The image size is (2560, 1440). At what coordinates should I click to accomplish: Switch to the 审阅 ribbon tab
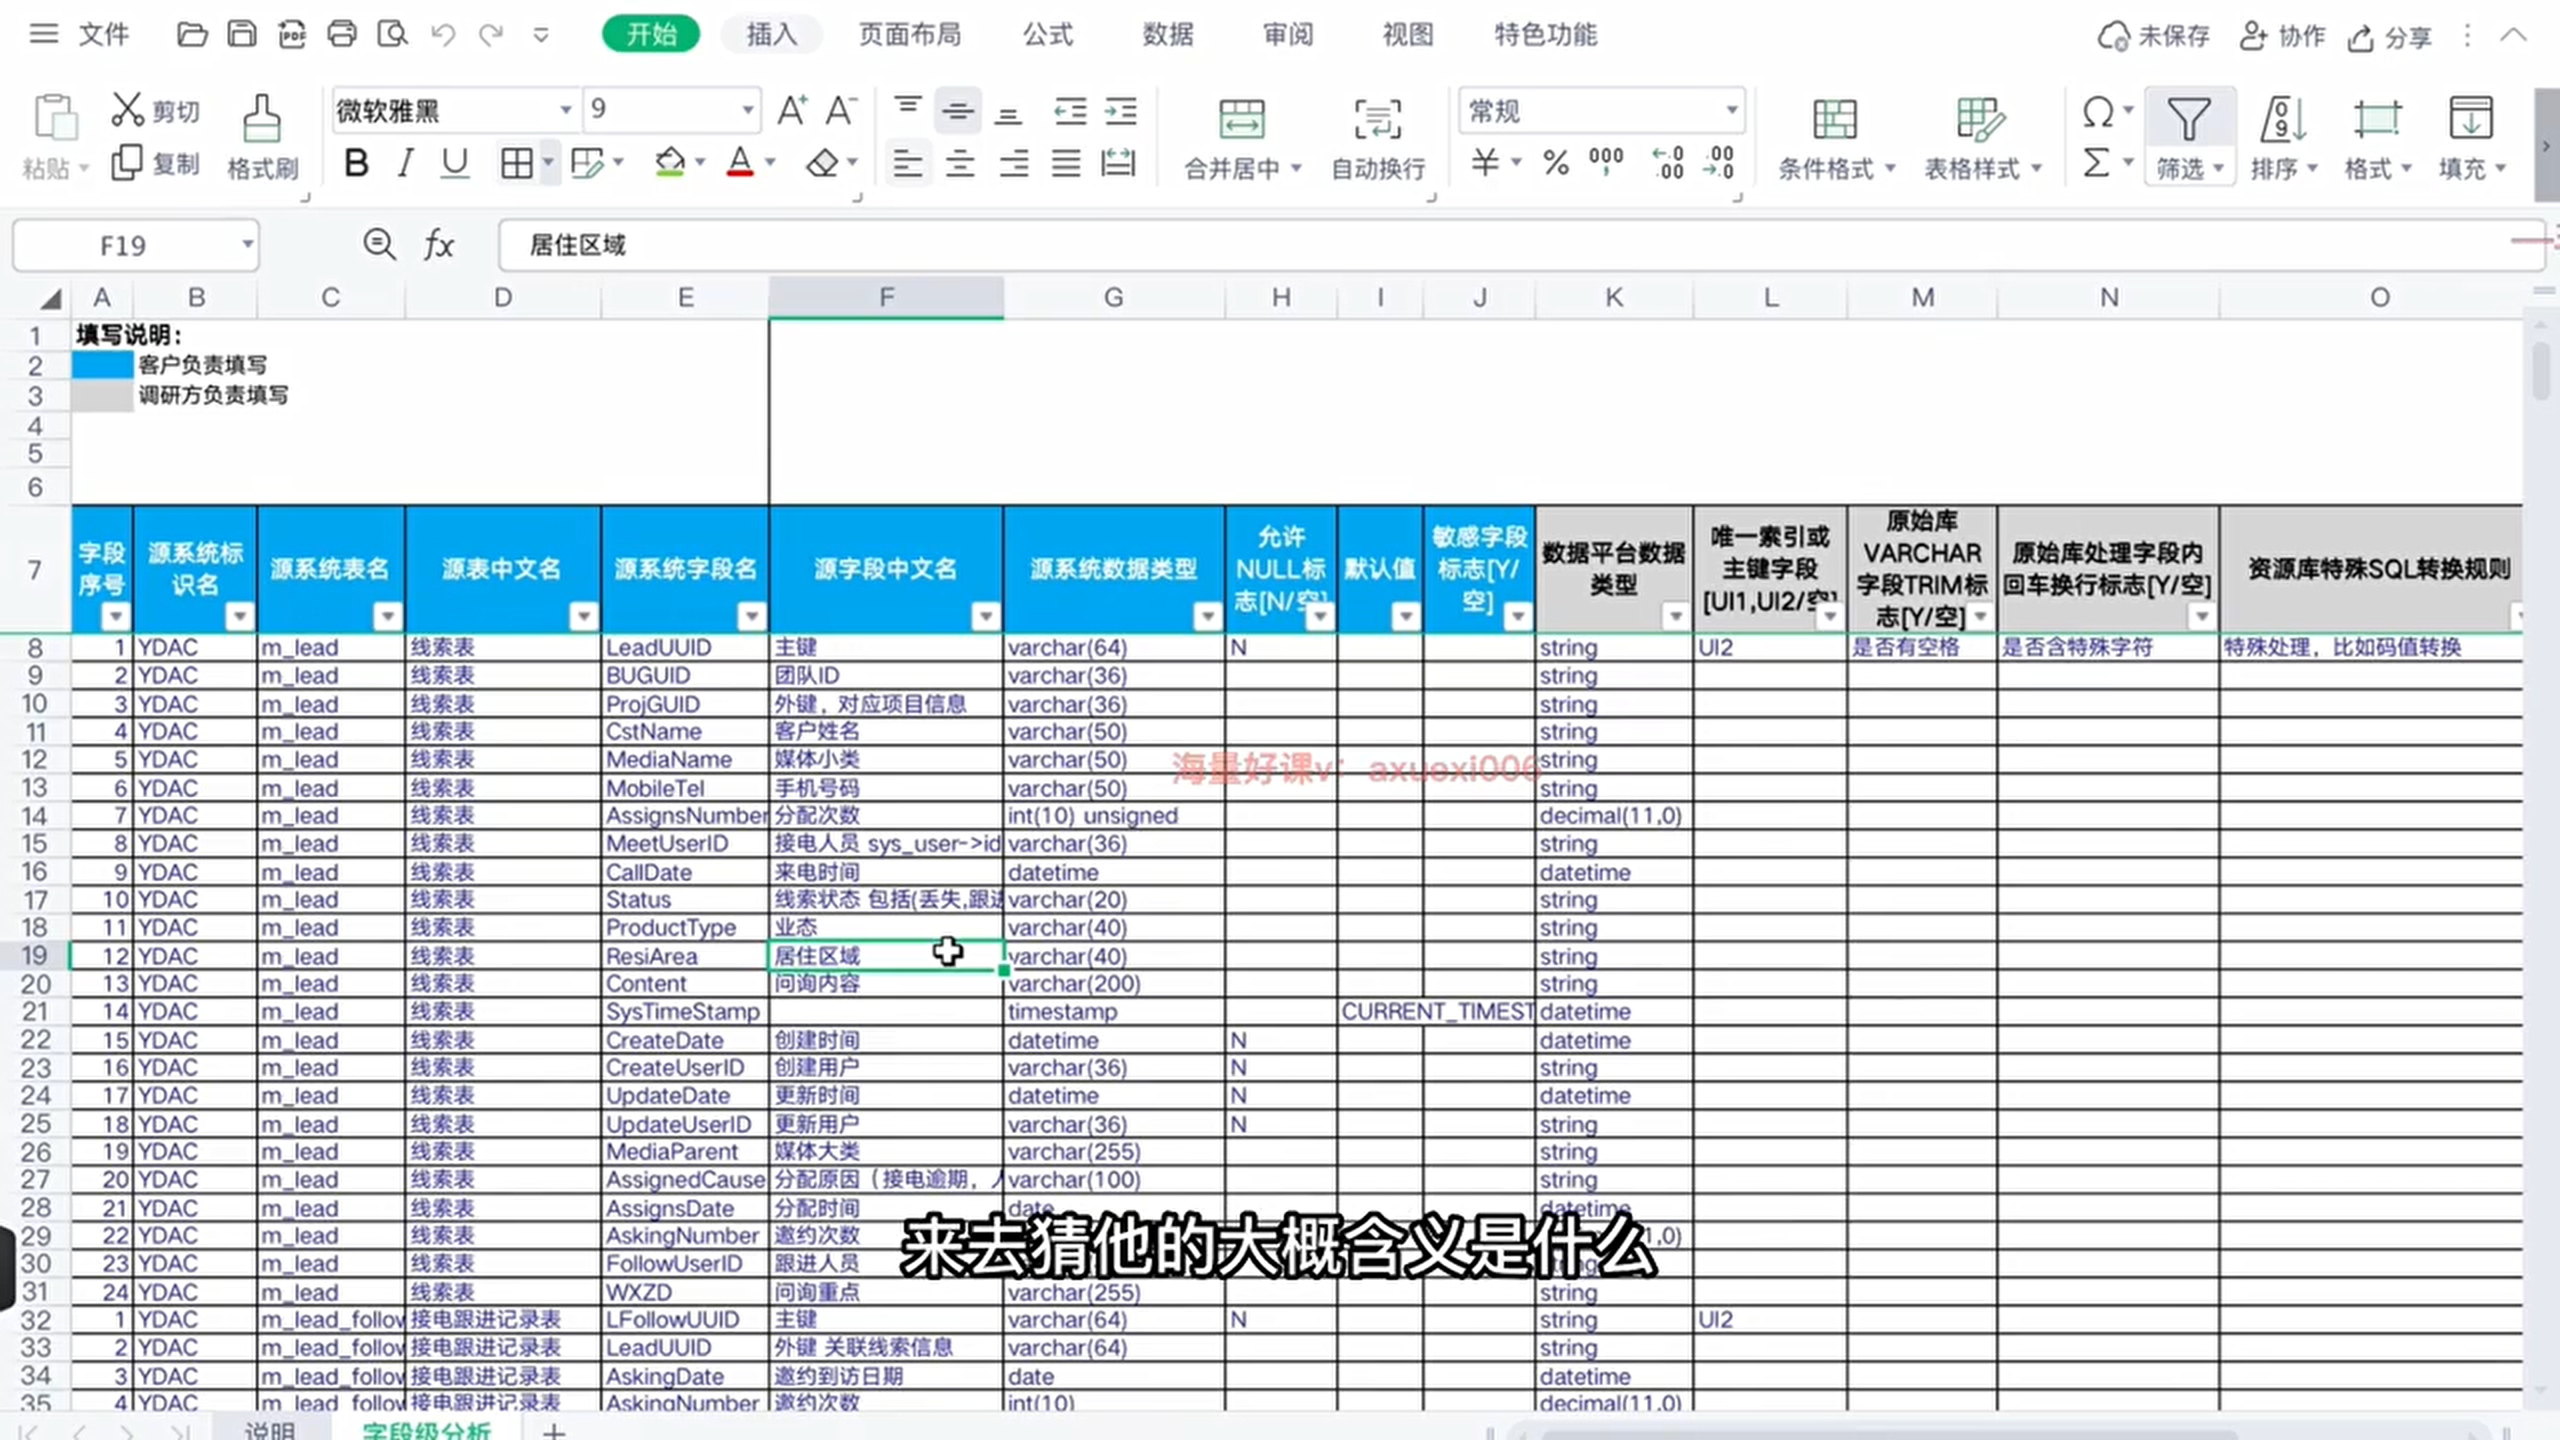point(1288,35)
